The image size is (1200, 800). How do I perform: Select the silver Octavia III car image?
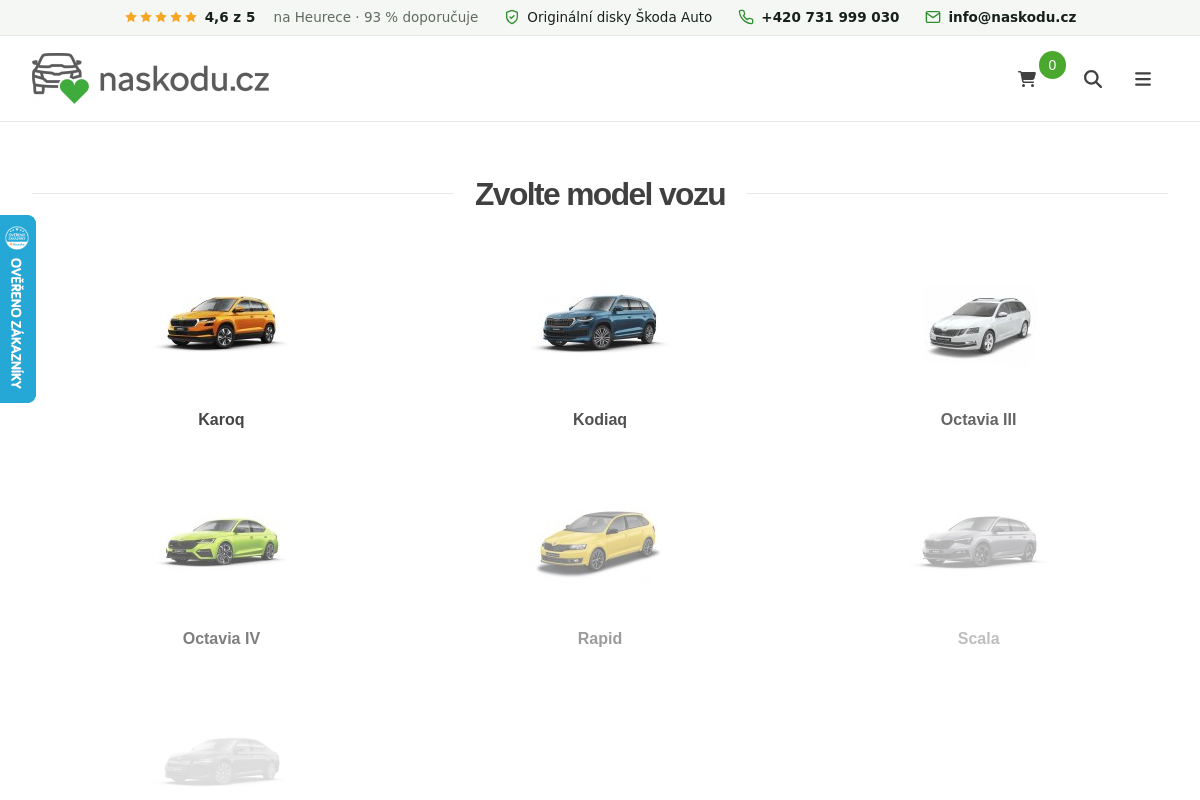[x=979, y=326]
